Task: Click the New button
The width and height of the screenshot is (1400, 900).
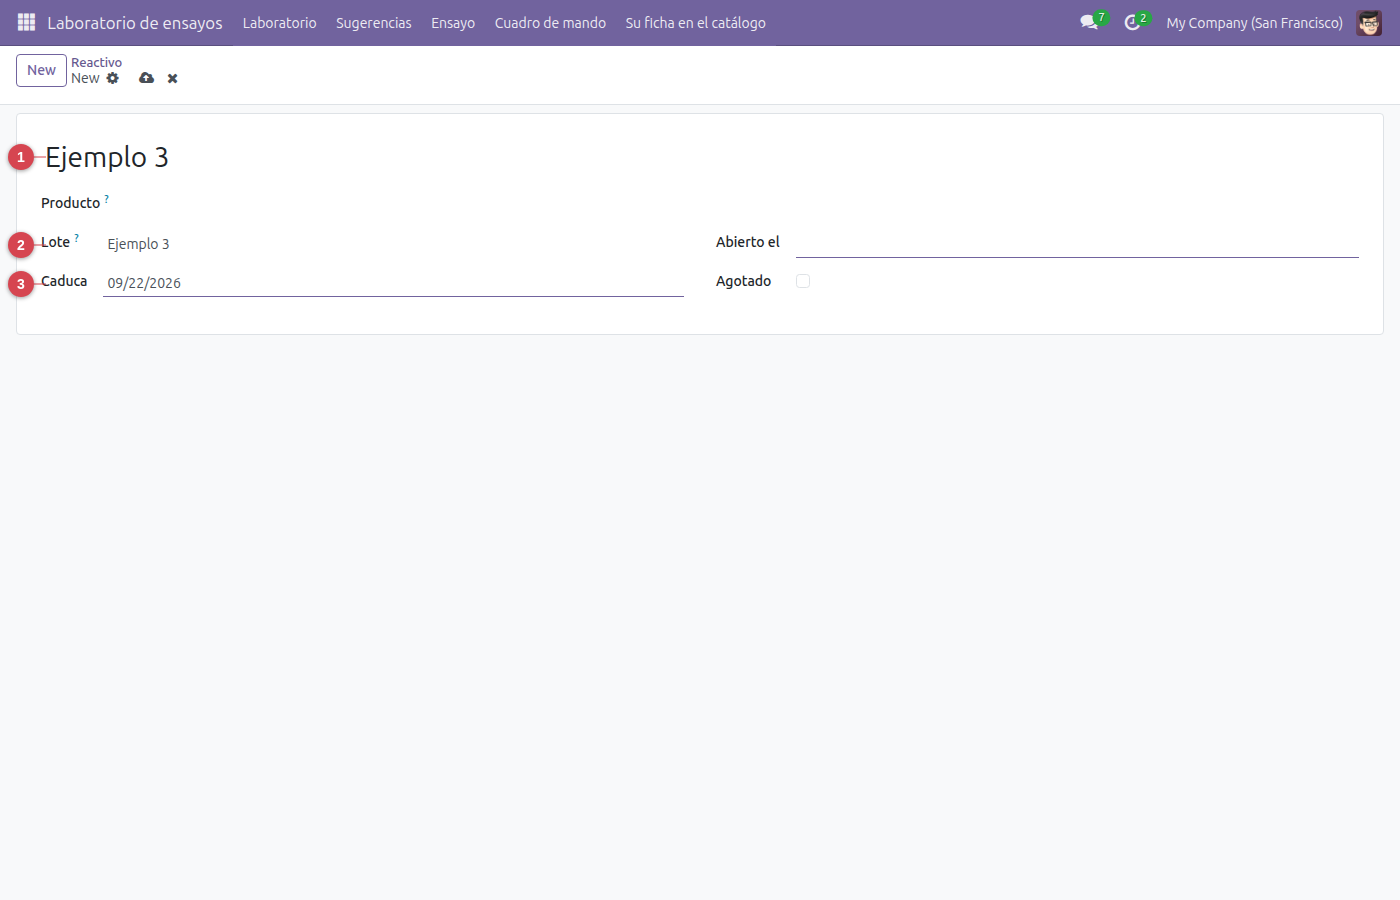Action: click(x=41, y=70)
